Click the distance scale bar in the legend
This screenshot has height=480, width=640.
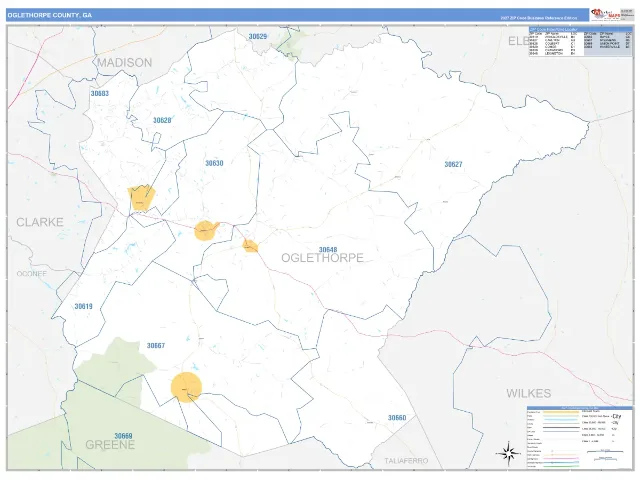pyautogui.click(x=605, y=451)
